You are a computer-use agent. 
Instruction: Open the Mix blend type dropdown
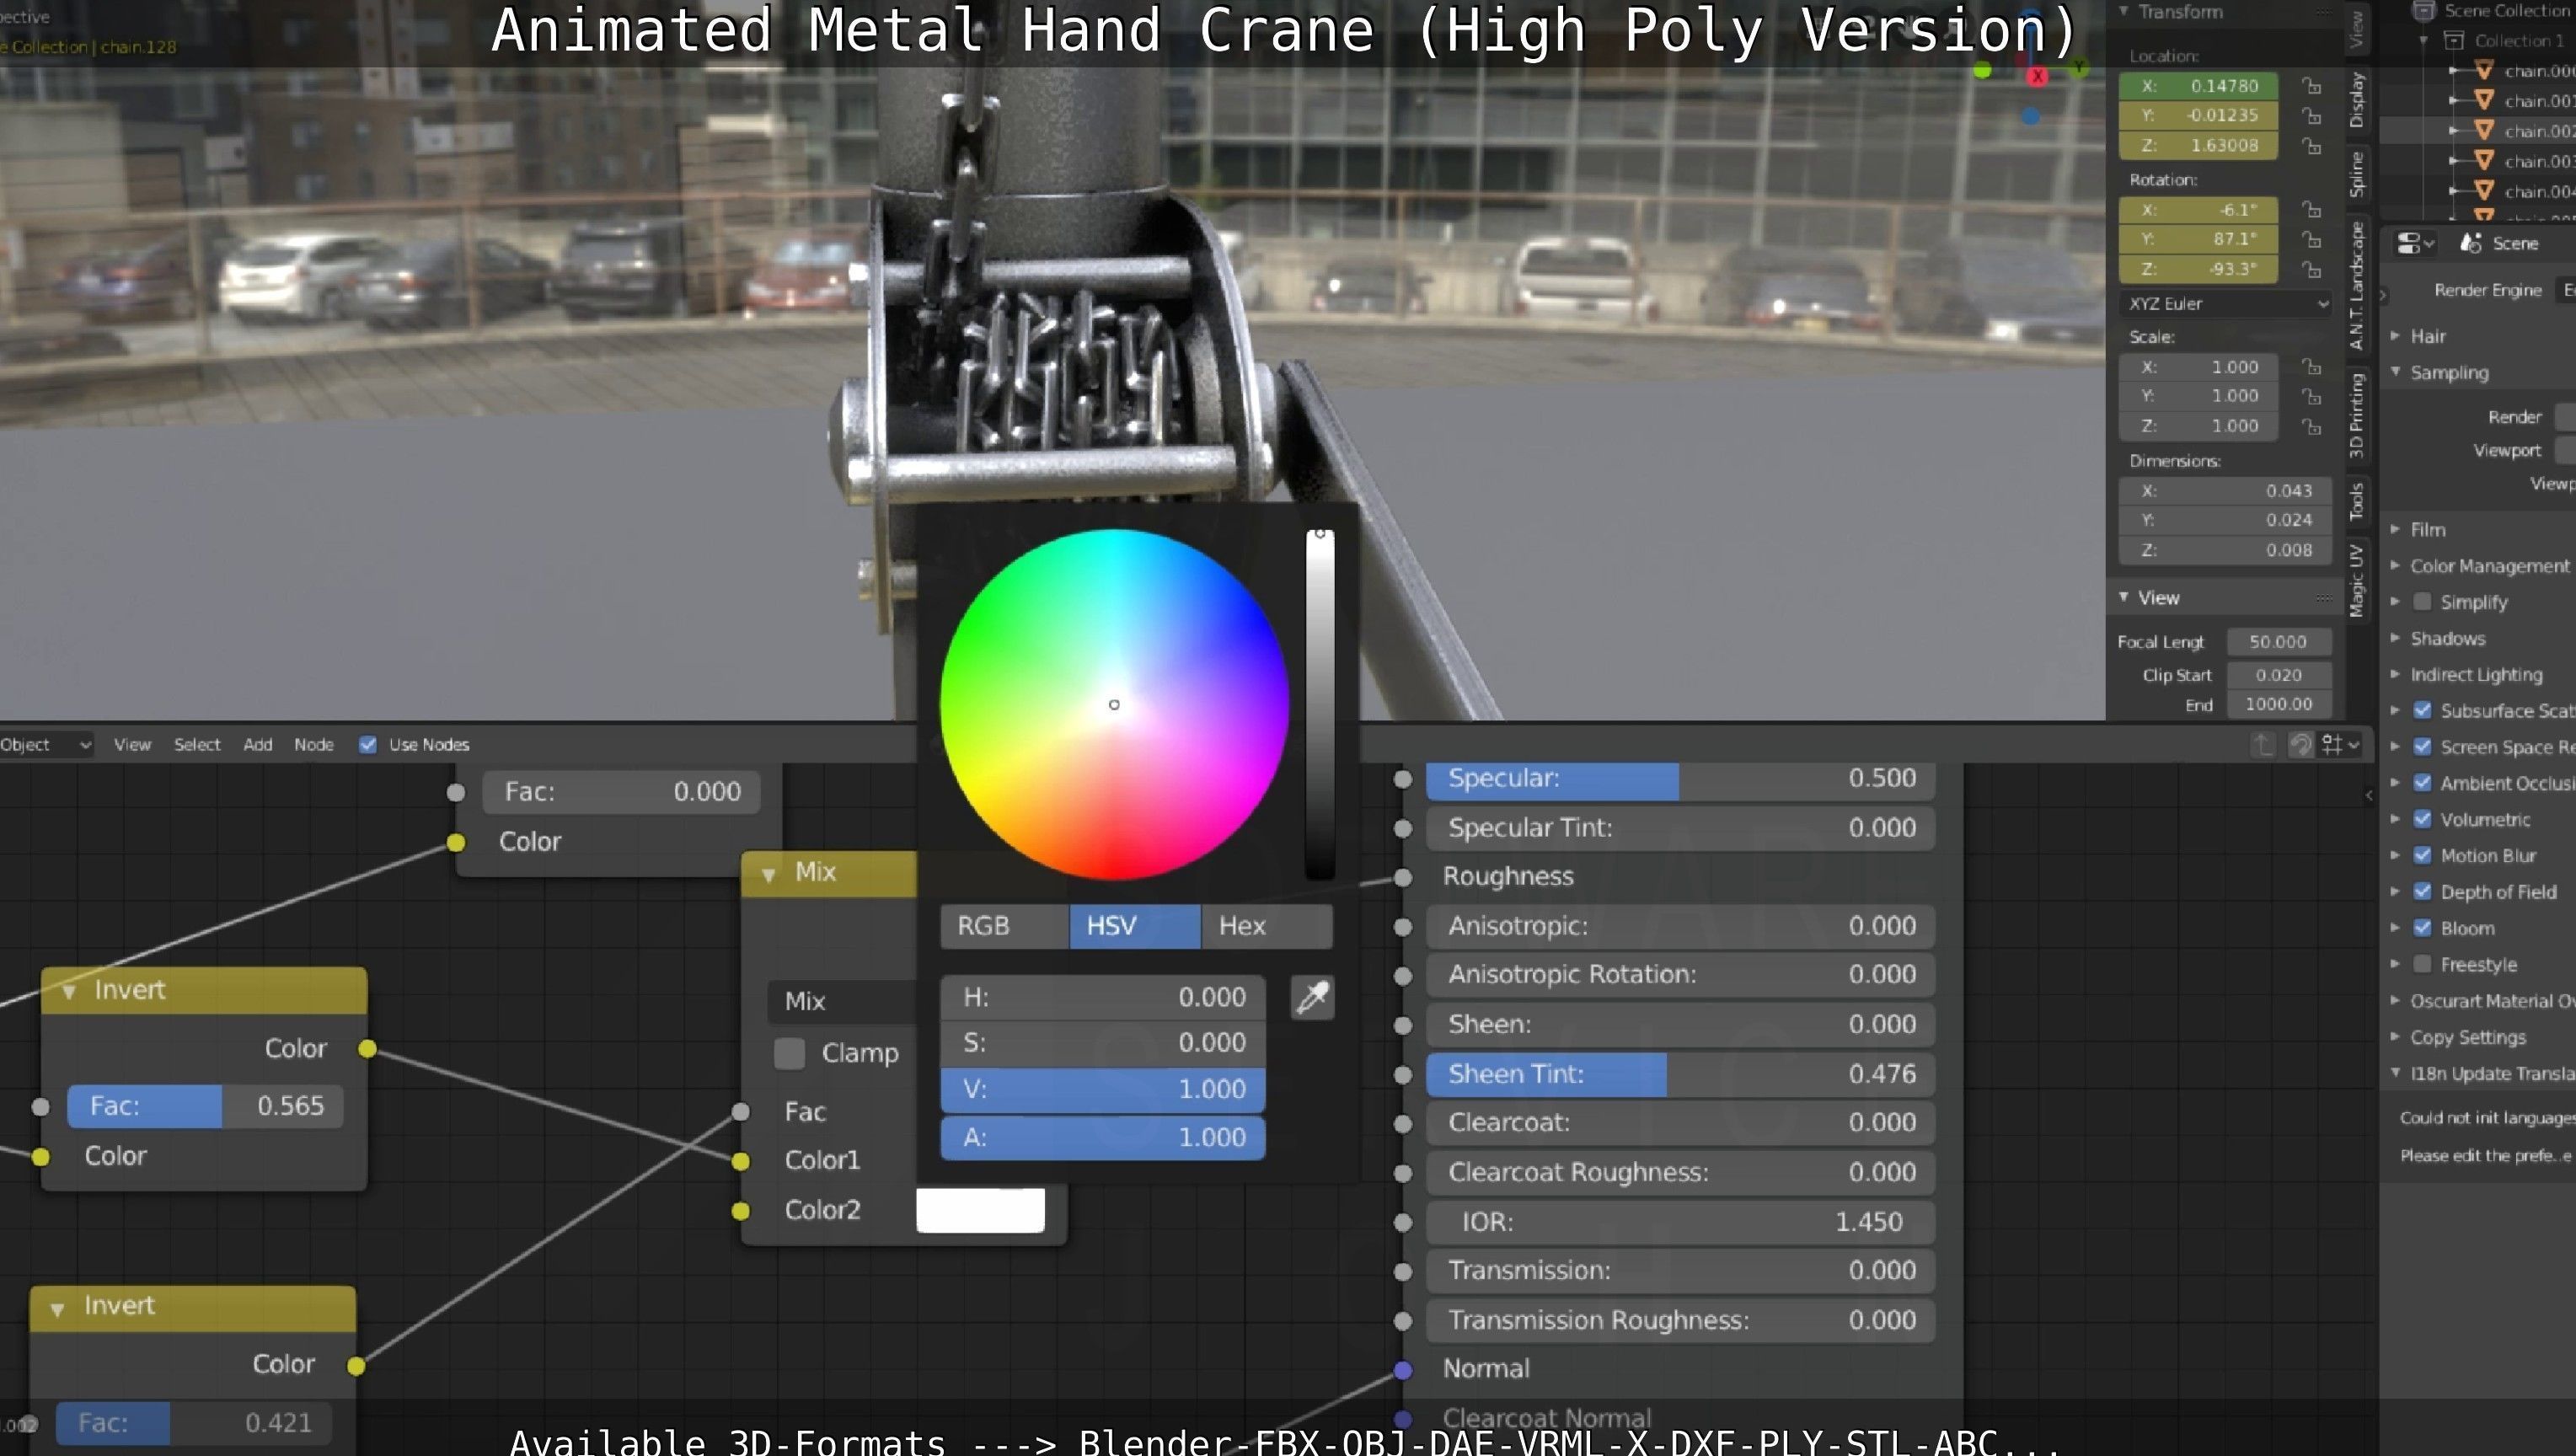pos(842,1001)
